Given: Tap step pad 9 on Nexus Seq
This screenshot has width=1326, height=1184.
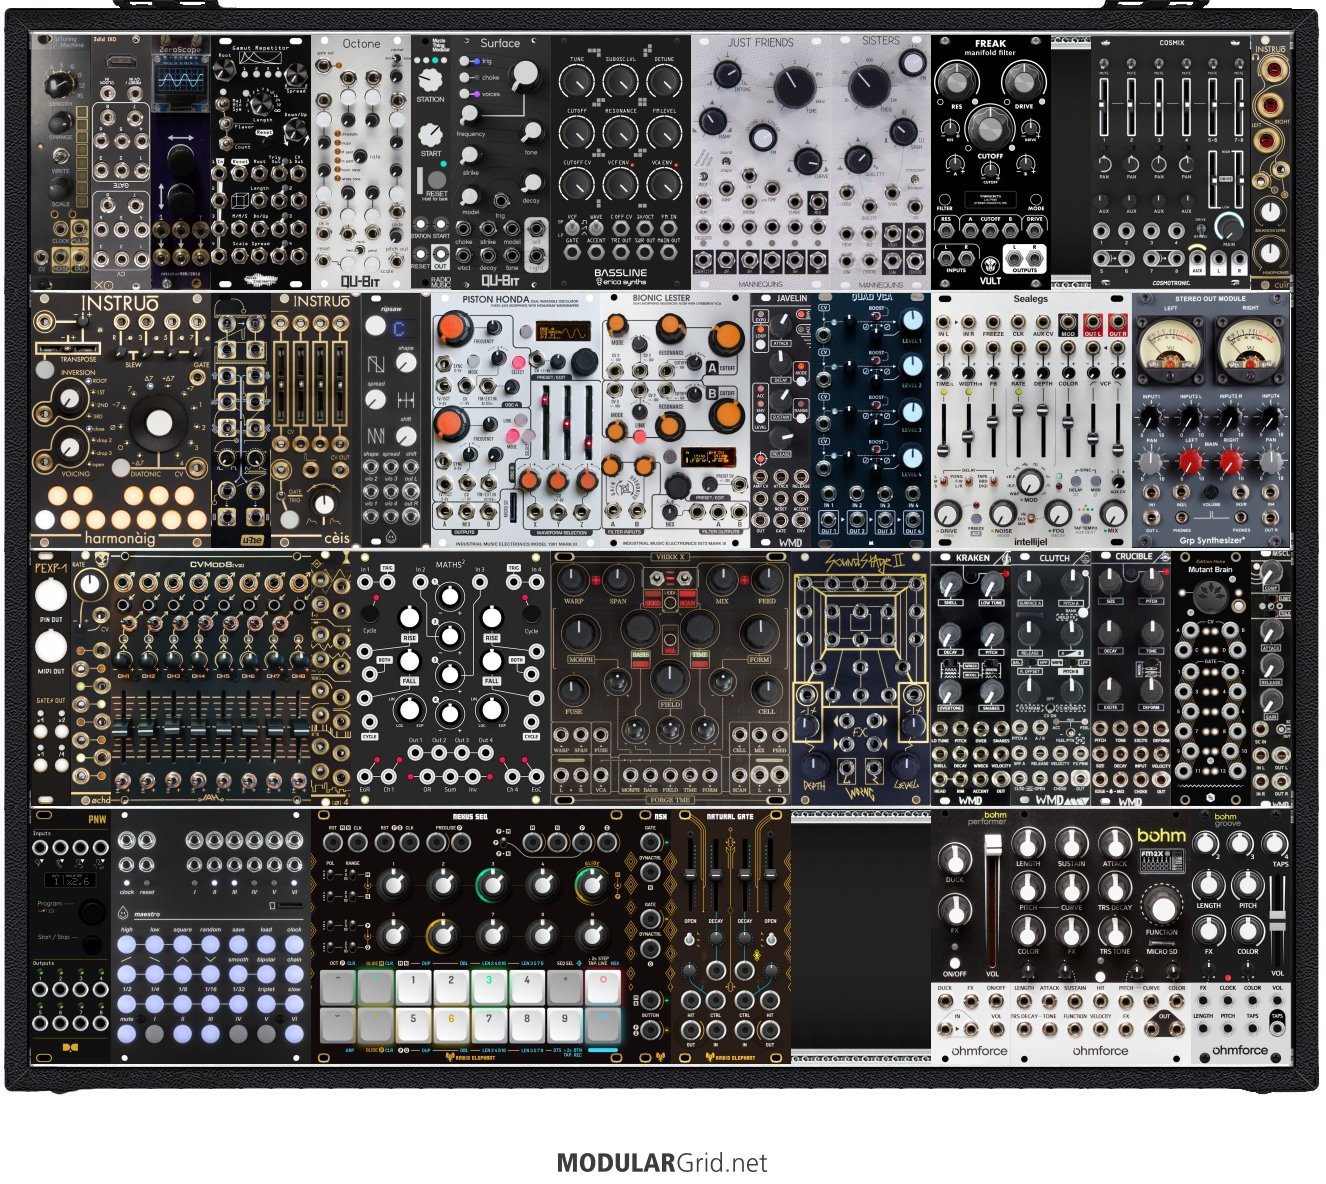Looking at the screenshot, I should coord(565,1025).
